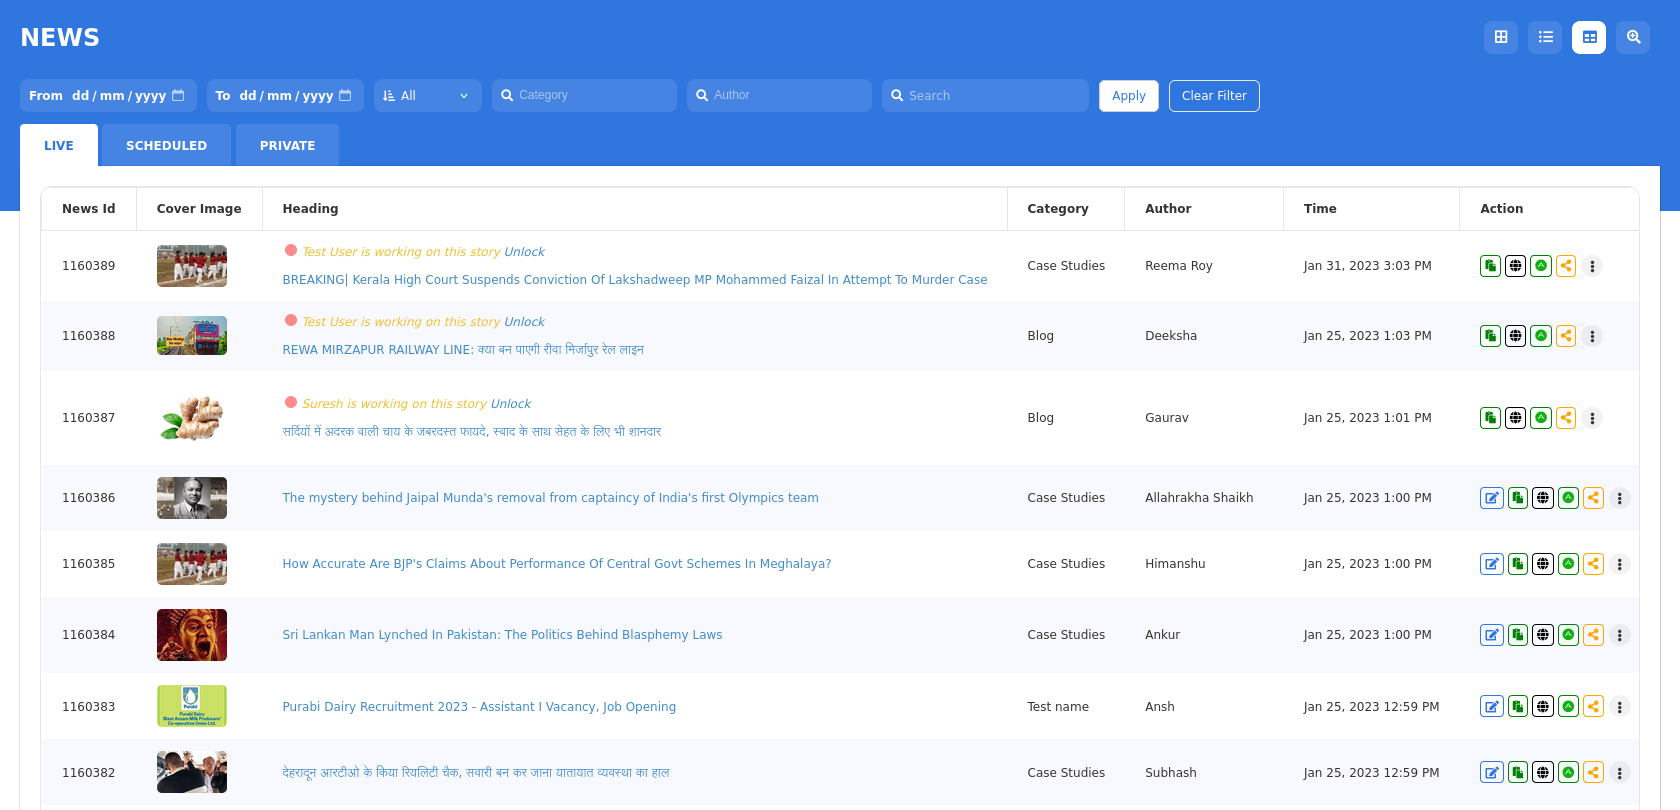Viewport: 1680px width, 810px height.
Task: Open the From date picker
Action: pos(178,96)
